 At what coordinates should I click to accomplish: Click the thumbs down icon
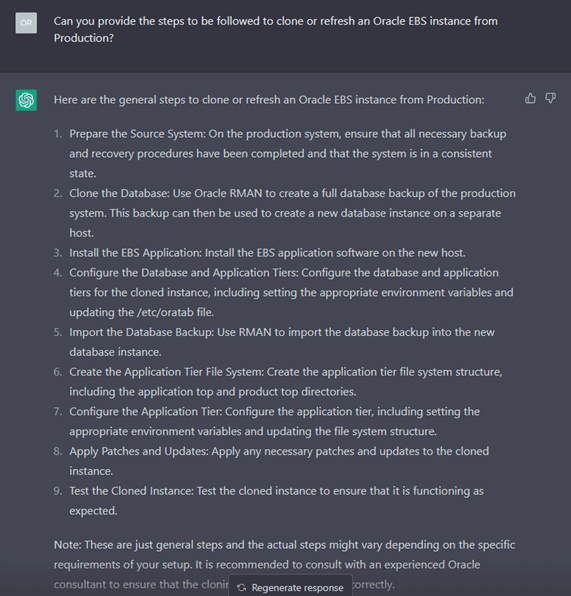click(550, 98)
